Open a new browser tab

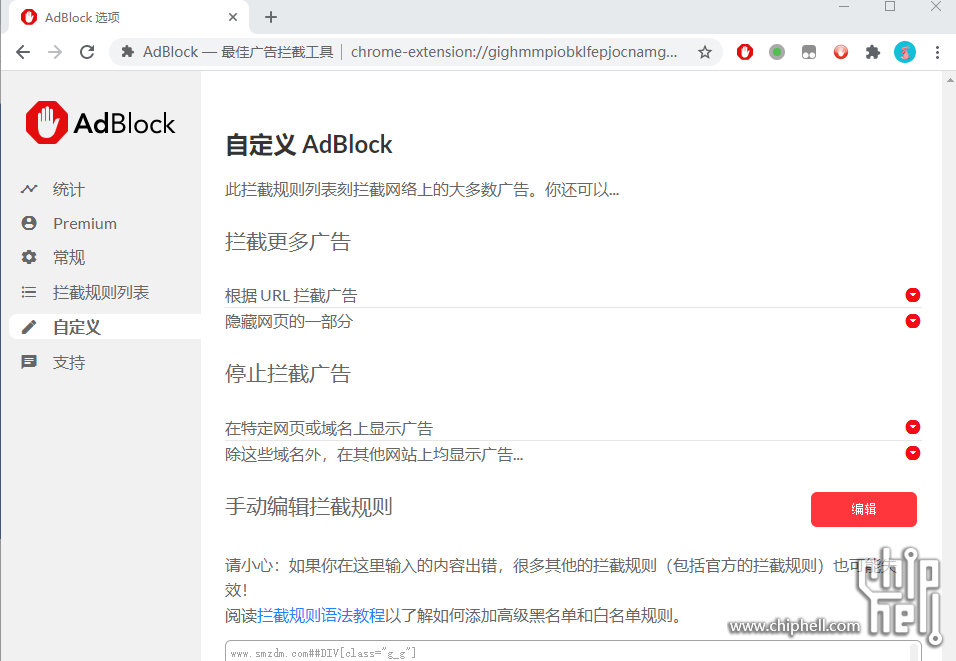click(271, 17)
